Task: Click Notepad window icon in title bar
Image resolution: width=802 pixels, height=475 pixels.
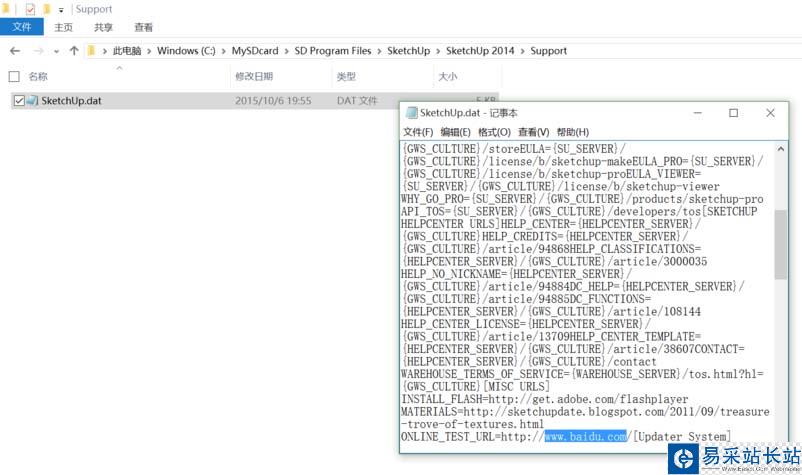Action: (411, 113)
